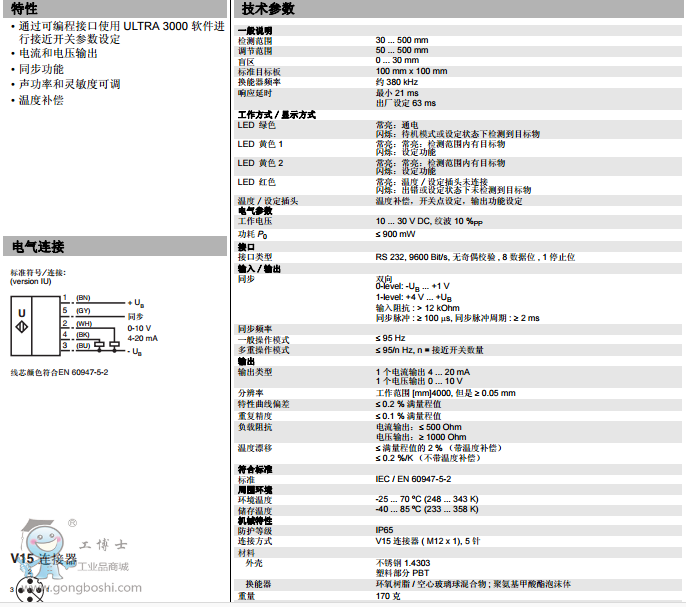Select the "特性" section heading
The width and height of the screenshot is (686, 607).
point(24,8)
